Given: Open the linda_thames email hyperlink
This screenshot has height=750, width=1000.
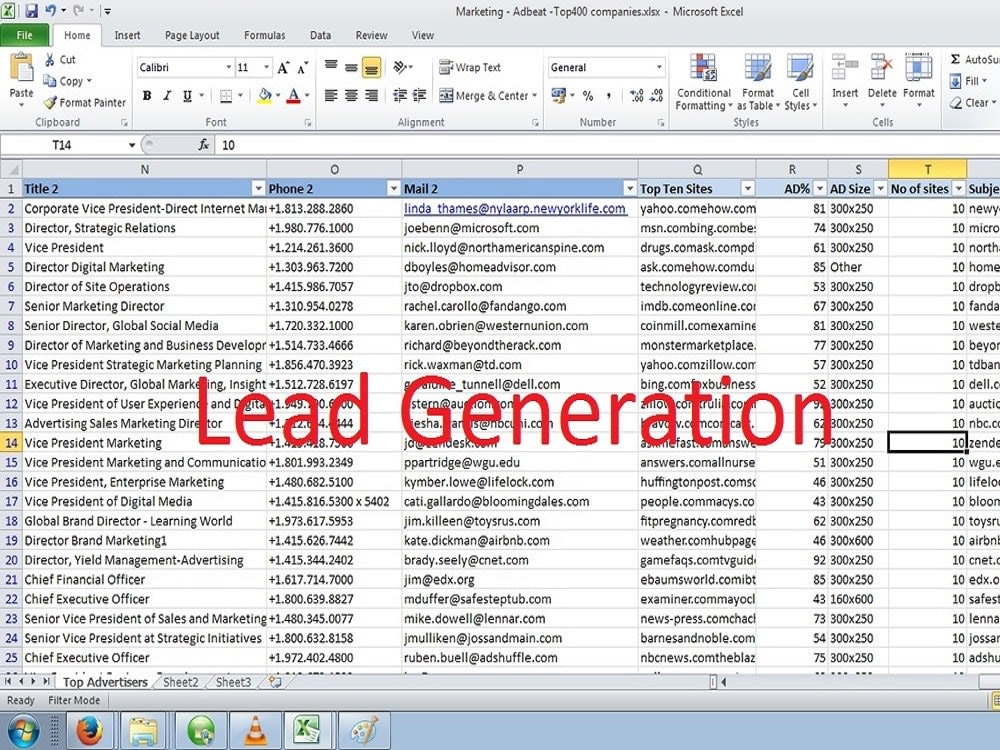Looking at the screenshot, I should tap(515, 208).
